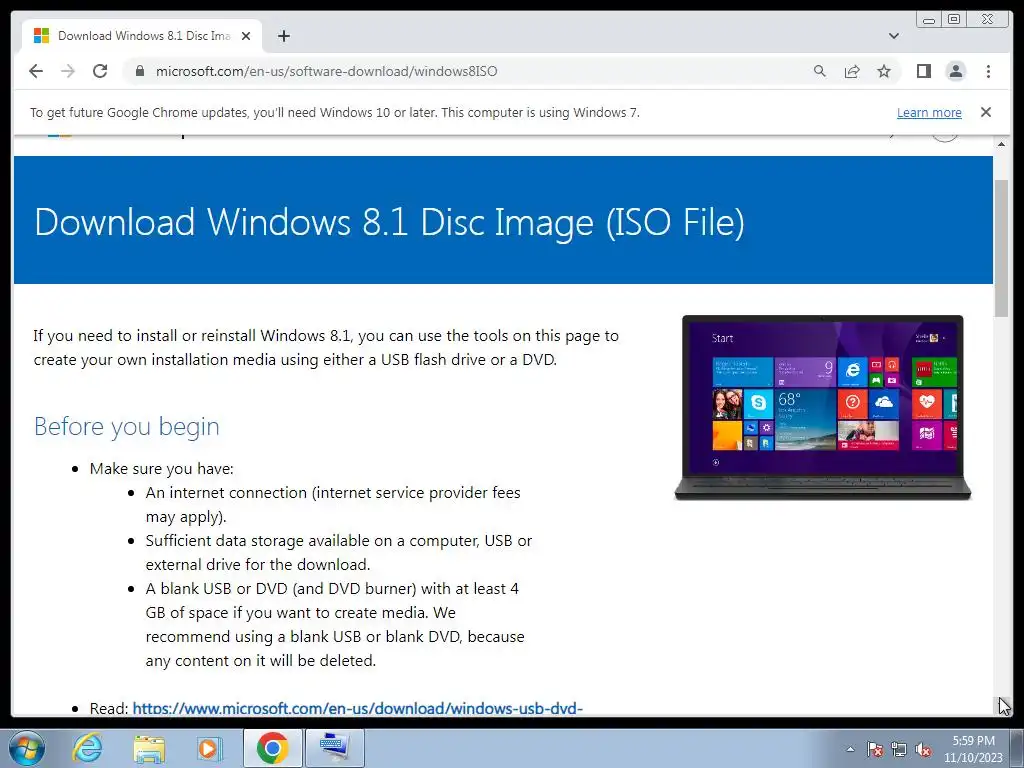
Task: Switch to Chrome in the taskbar
Action: (x=273, y=748)
